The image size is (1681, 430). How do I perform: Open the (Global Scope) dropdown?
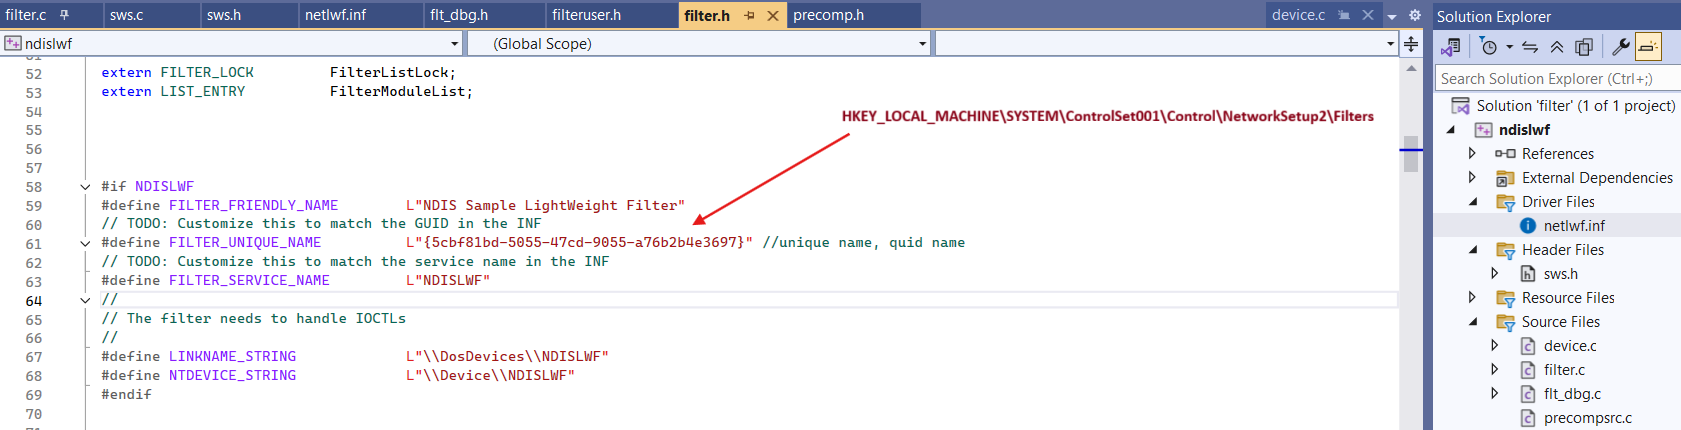coord(922,43)
